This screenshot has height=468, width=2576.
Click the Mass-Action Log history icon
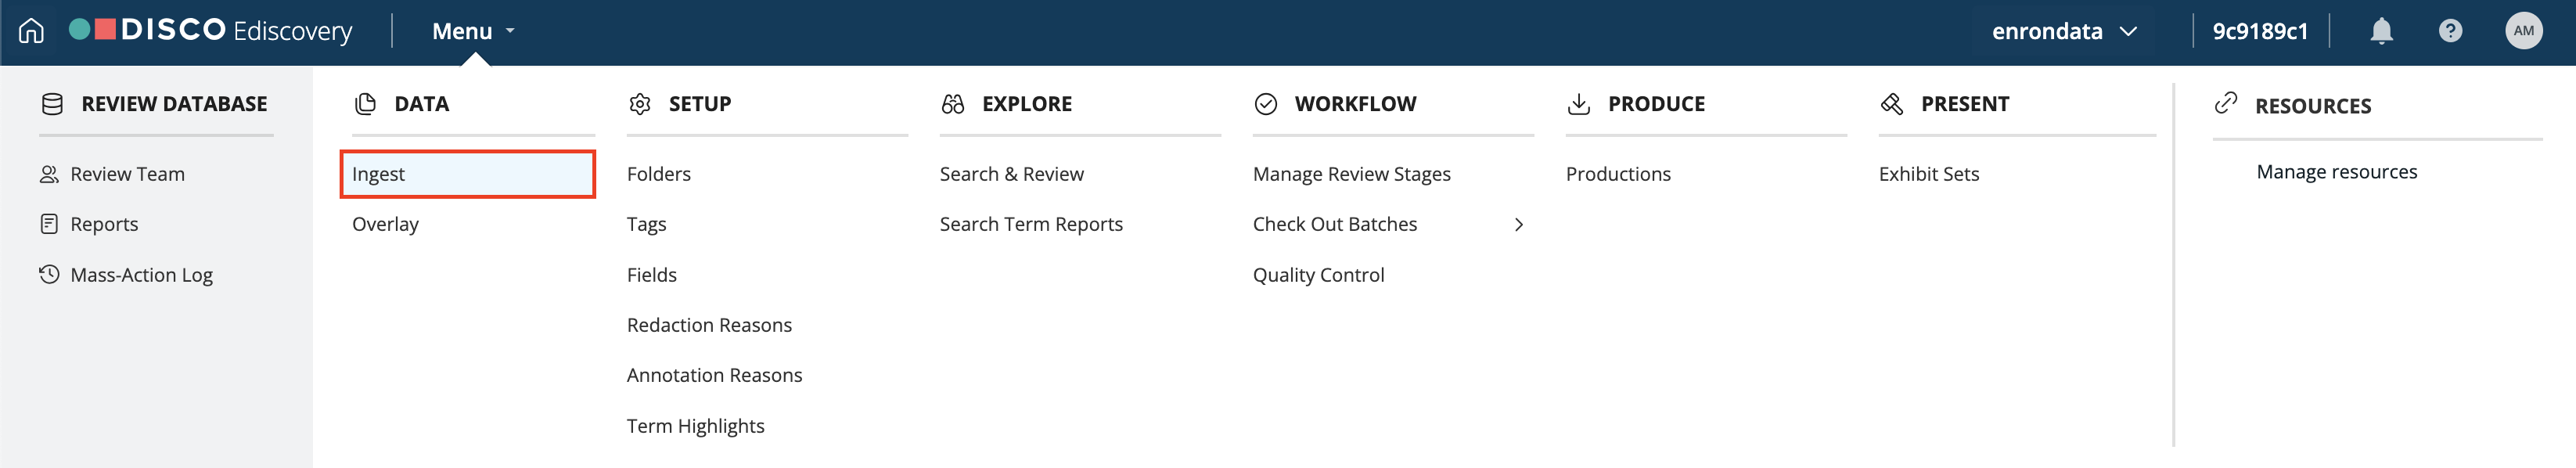(49, 274)
